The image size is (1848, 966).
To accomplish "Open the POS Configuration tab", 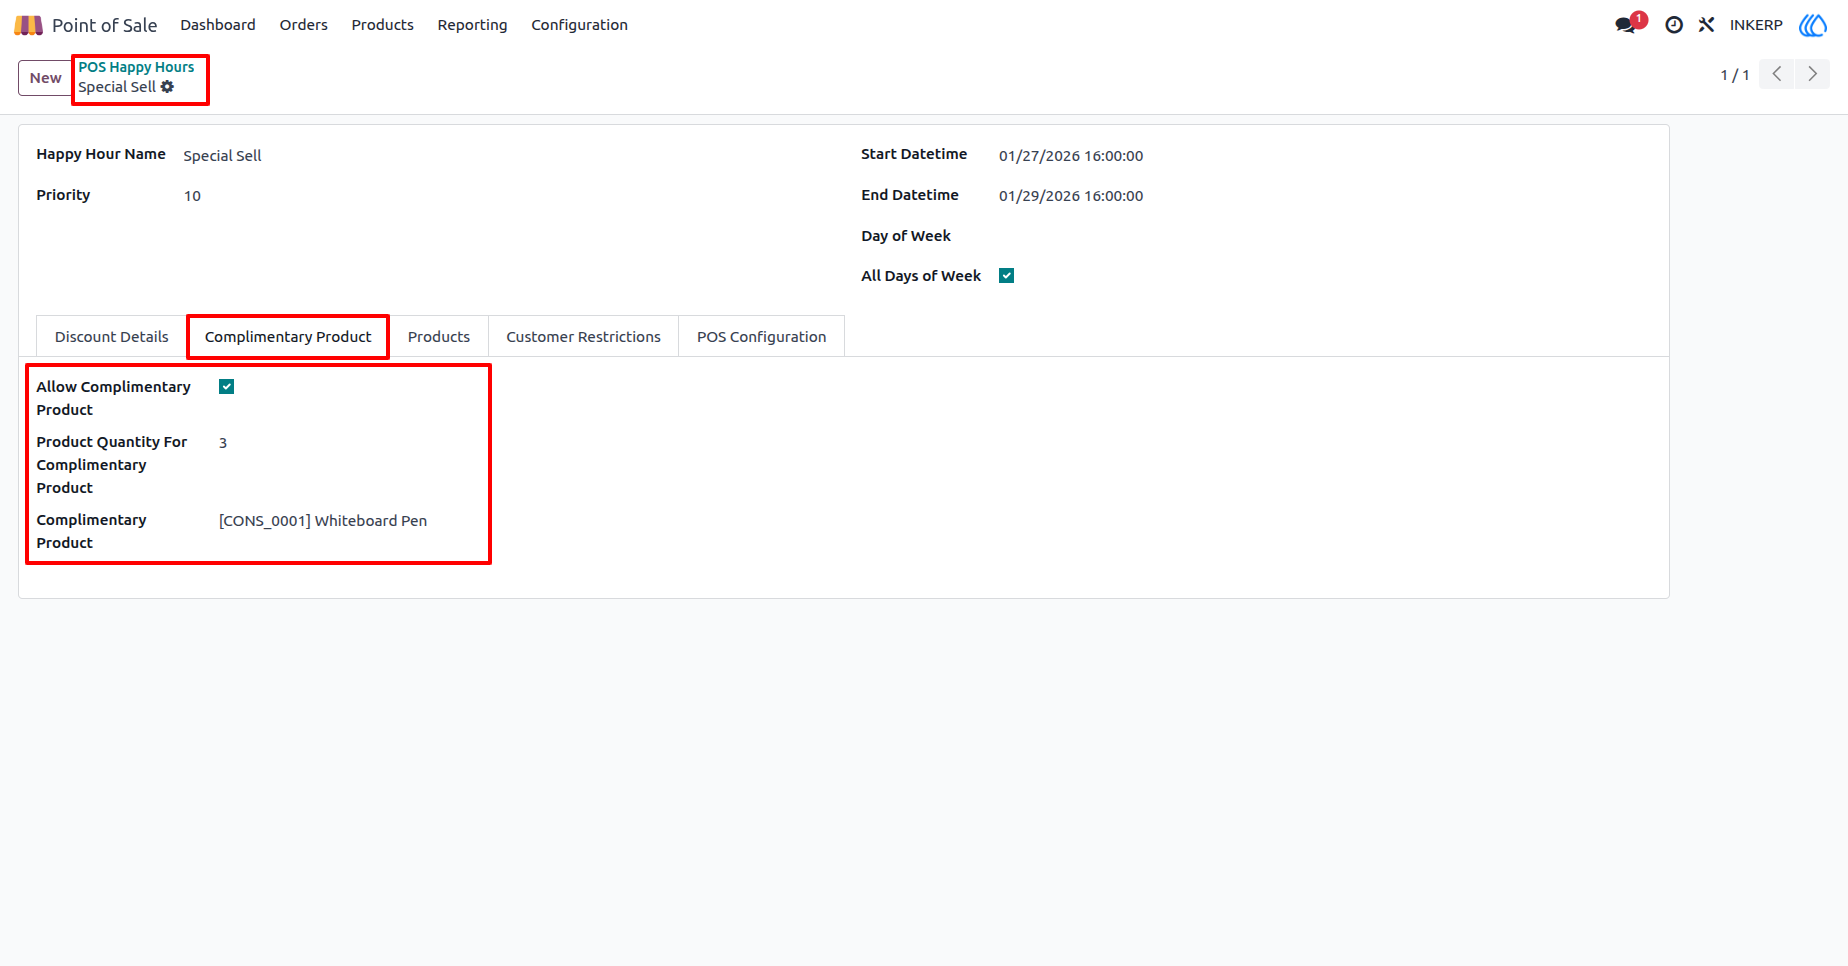I will 762,337.
